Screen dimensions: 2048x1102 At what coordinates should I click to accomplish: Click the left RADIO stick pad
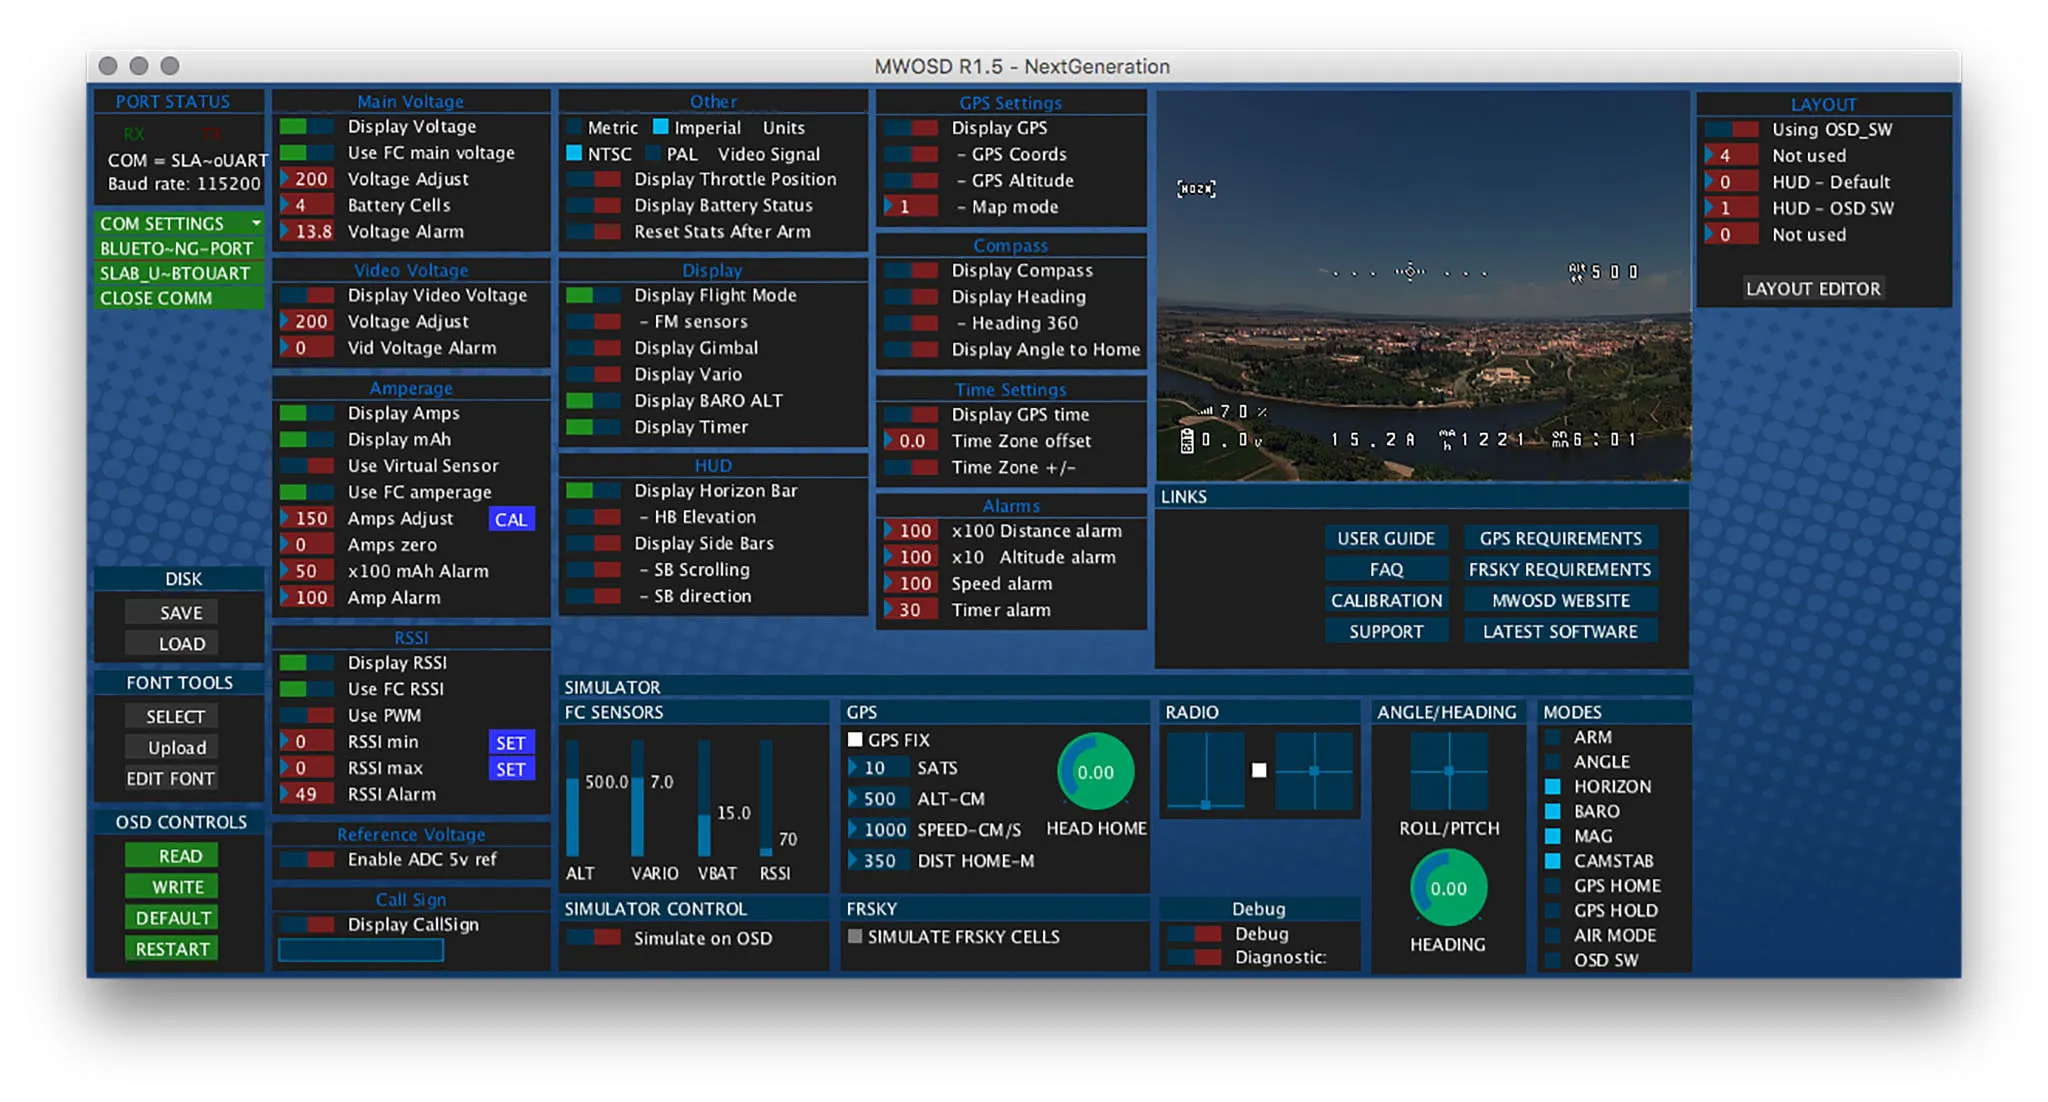[x=1206, y=771]
